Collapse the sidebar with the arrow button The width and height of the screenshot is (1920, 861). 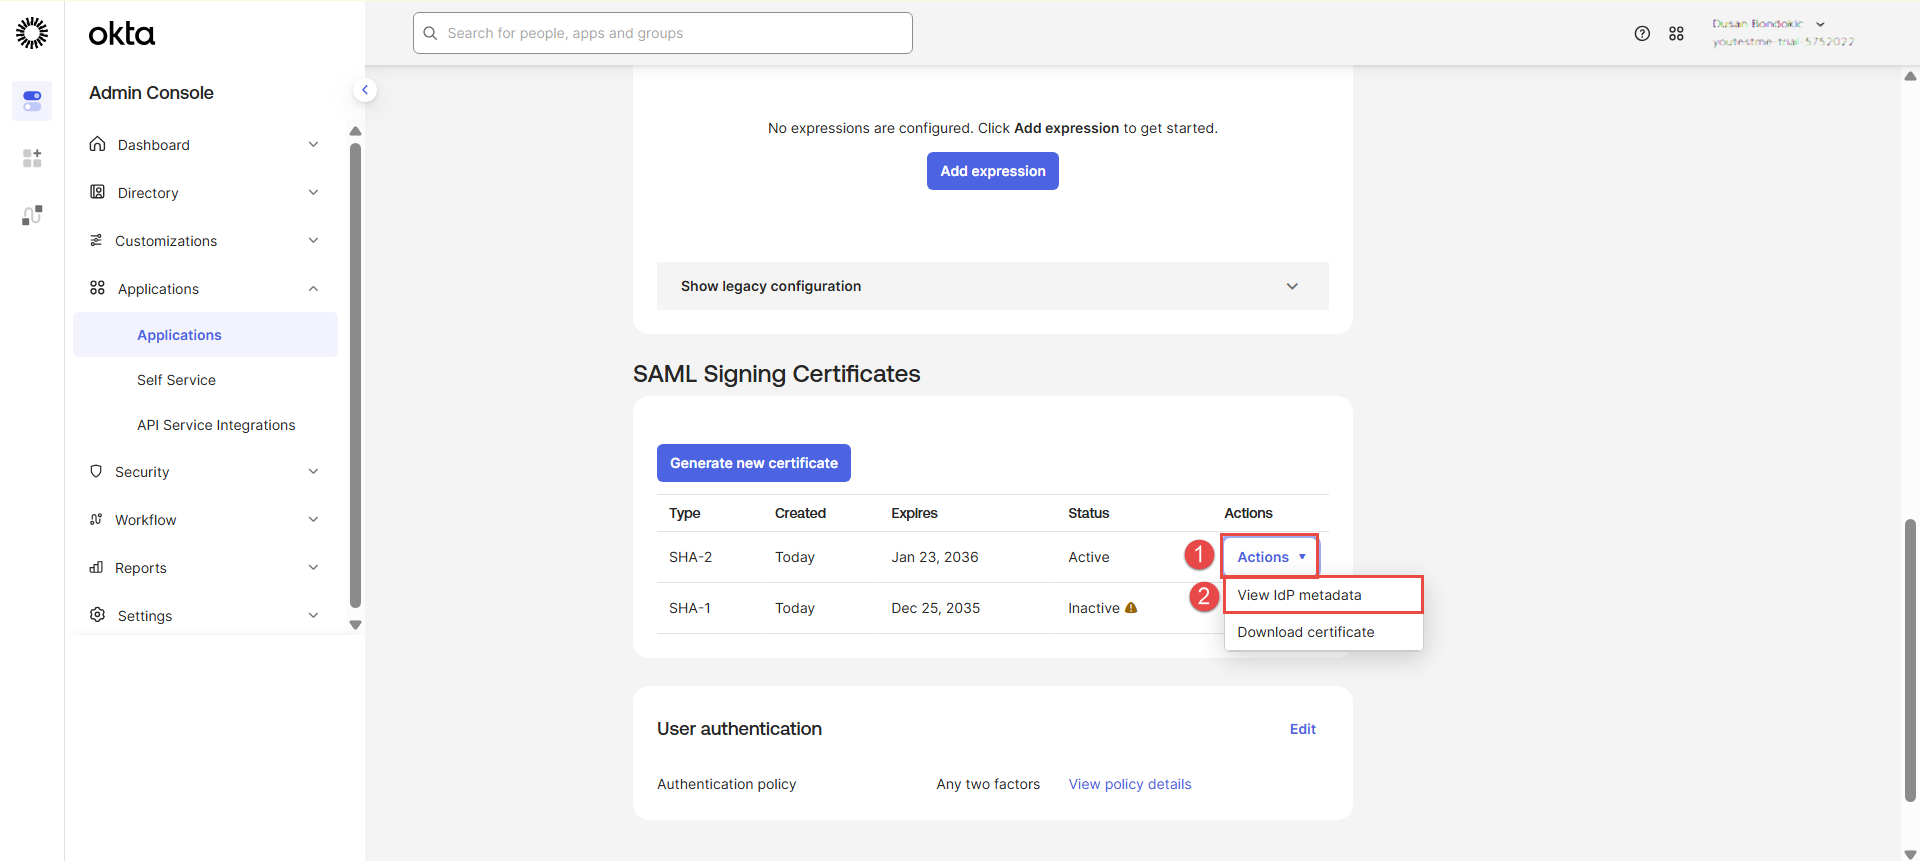pos(365,90)
